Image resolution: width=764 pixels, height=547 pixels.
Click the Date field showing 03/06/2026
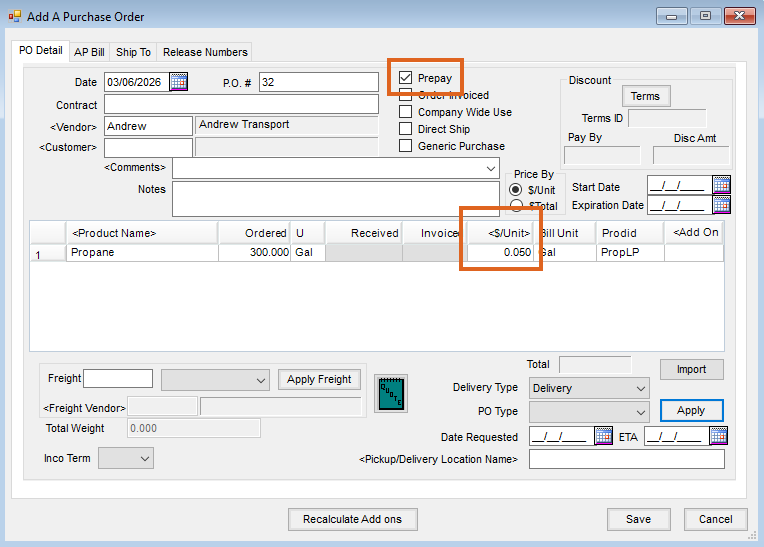click(x=136, y=82)
